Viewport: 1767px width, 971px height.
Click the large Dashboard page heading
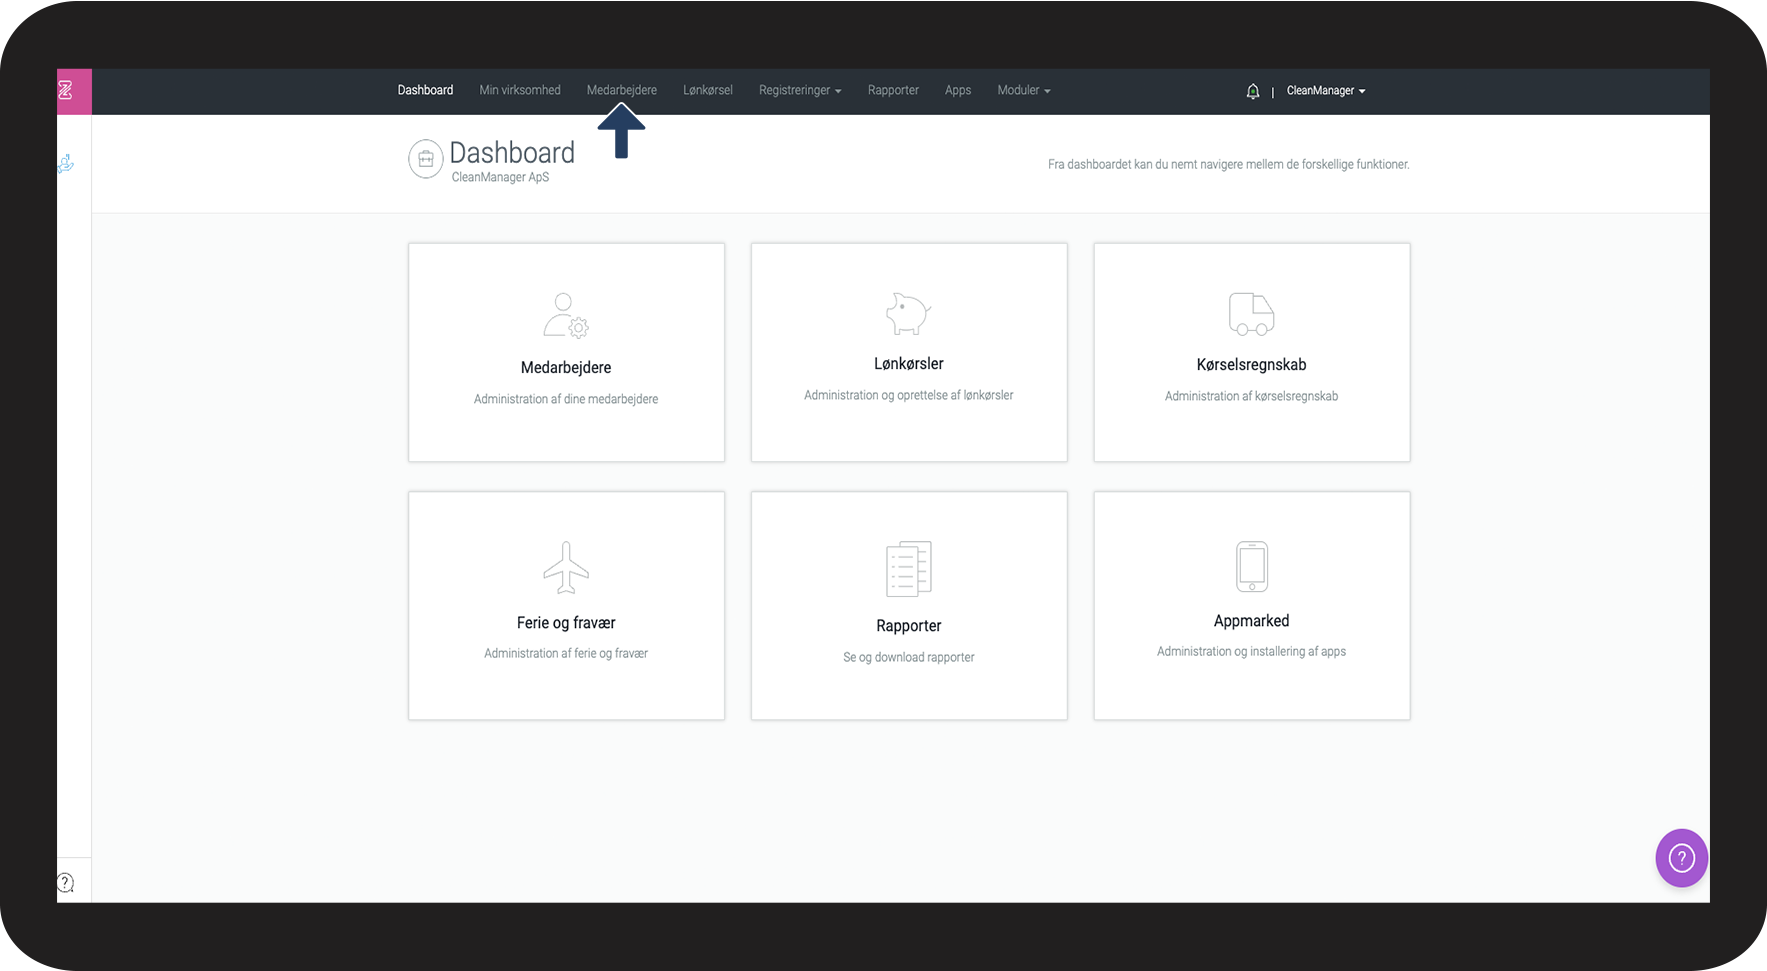(512, 152)
